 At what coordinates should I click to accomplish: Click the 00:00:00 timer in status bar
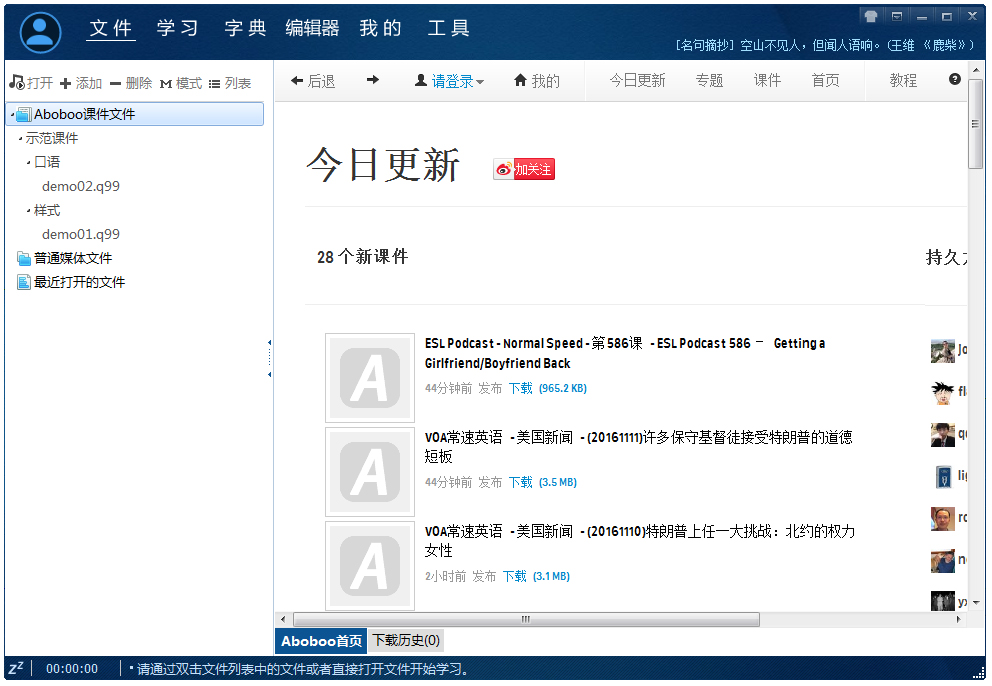[x=72, y=669]
